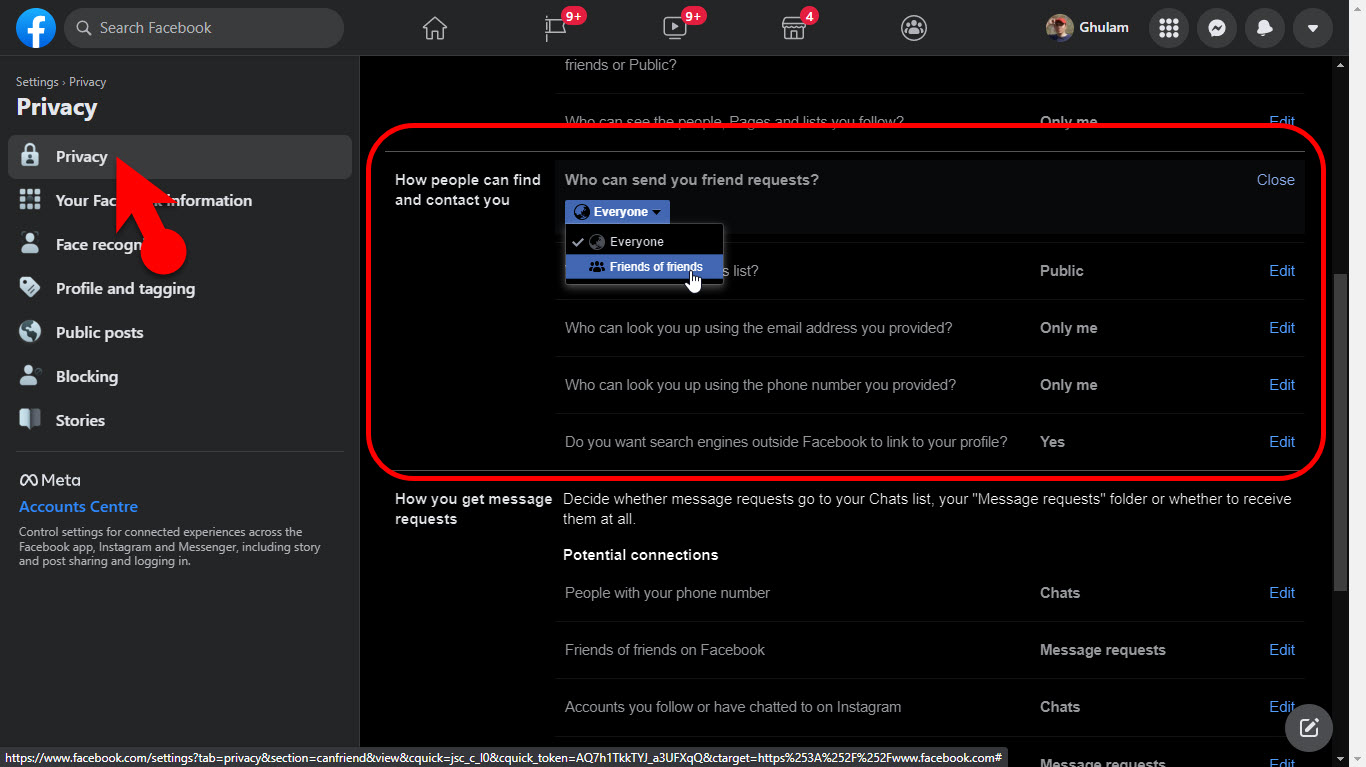Edit email address lookup setting
The height and width of the screenshot is (767, 1366).
tap(1282, 328)
